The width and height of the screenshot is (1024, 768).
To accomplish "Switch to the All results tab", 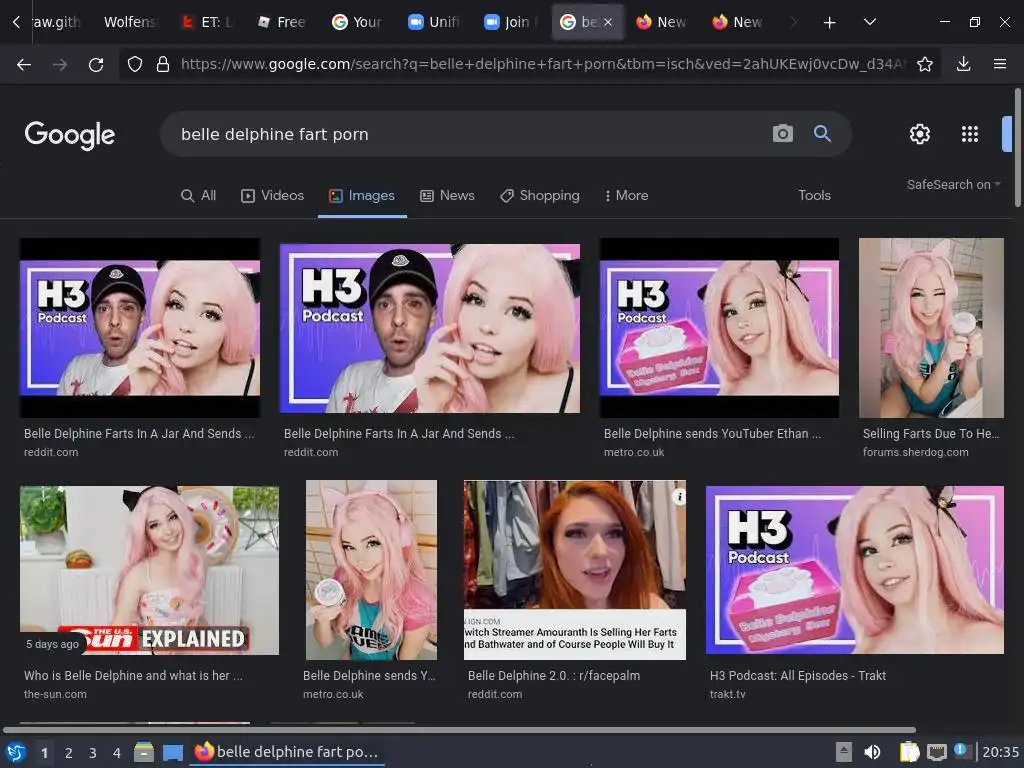I will click(198, 195).
